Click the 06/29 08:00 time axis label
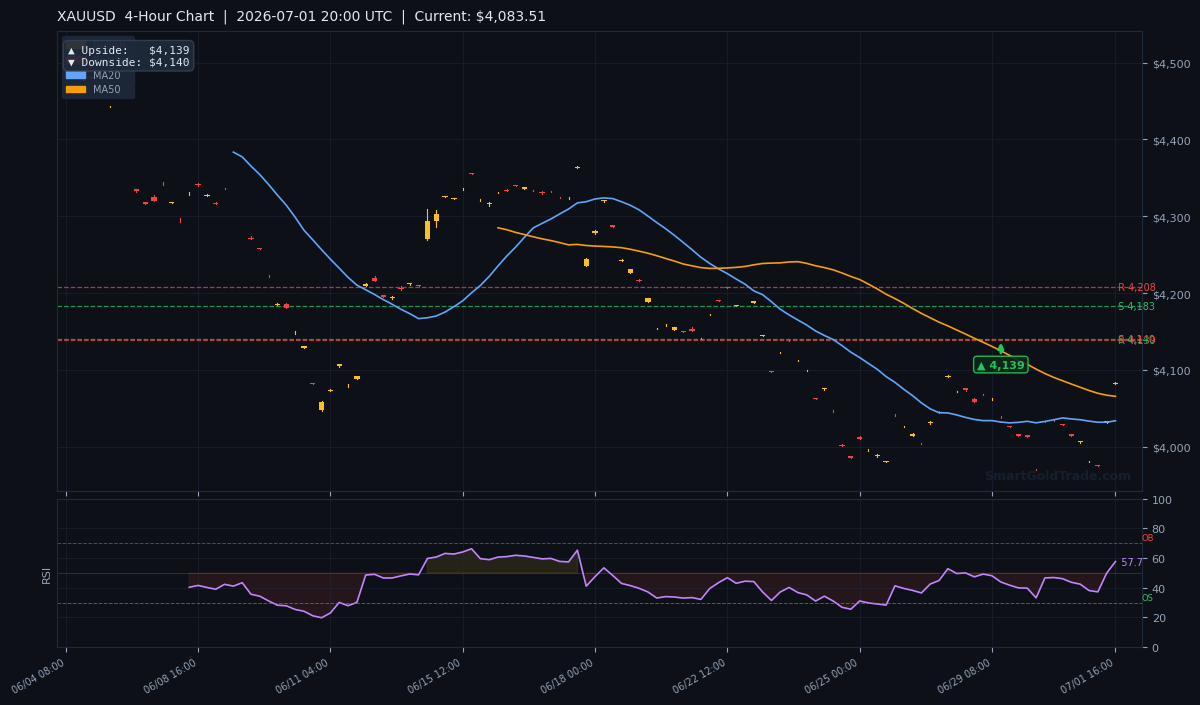 [x=966, y=676]
